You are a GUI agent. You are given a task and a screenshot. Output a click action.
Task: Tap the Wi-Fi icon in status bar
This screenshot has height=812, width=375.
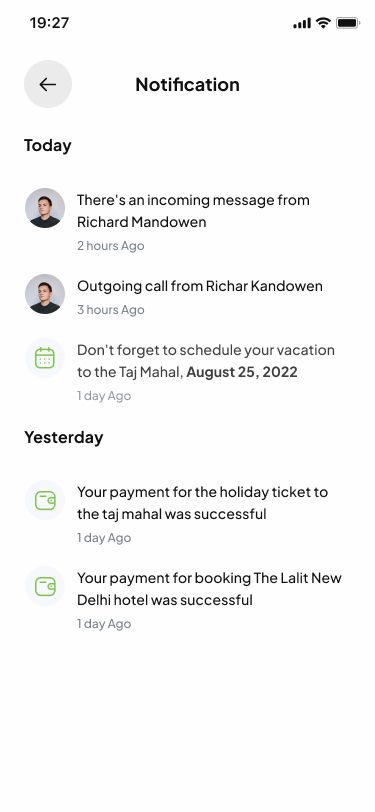click(x=324, y=23)
